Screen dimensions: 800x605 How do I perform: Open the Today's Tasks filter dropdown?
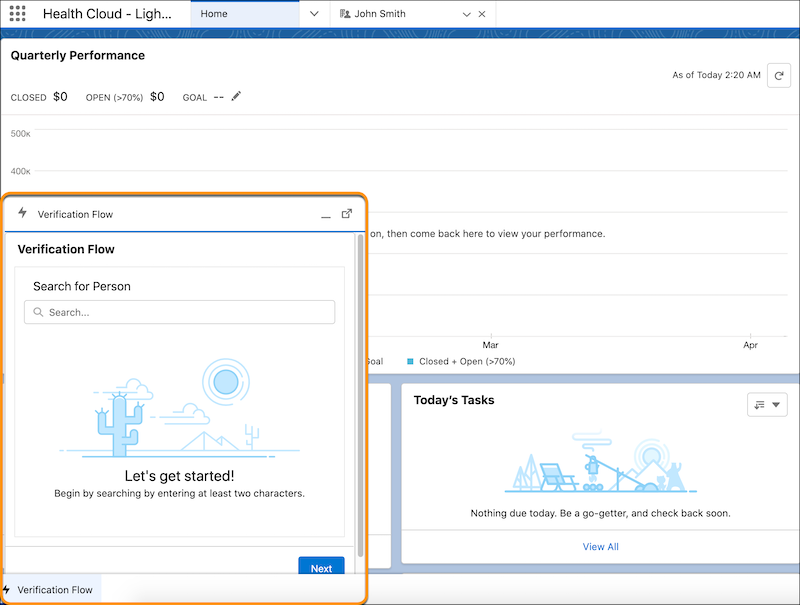[767, 405]
